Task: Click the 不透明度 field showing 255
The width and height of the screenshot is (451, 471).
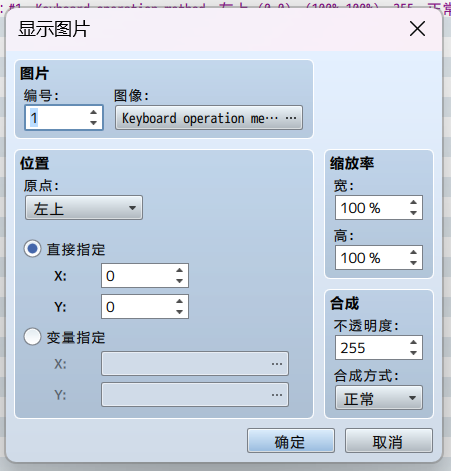Action: point(379,348)
